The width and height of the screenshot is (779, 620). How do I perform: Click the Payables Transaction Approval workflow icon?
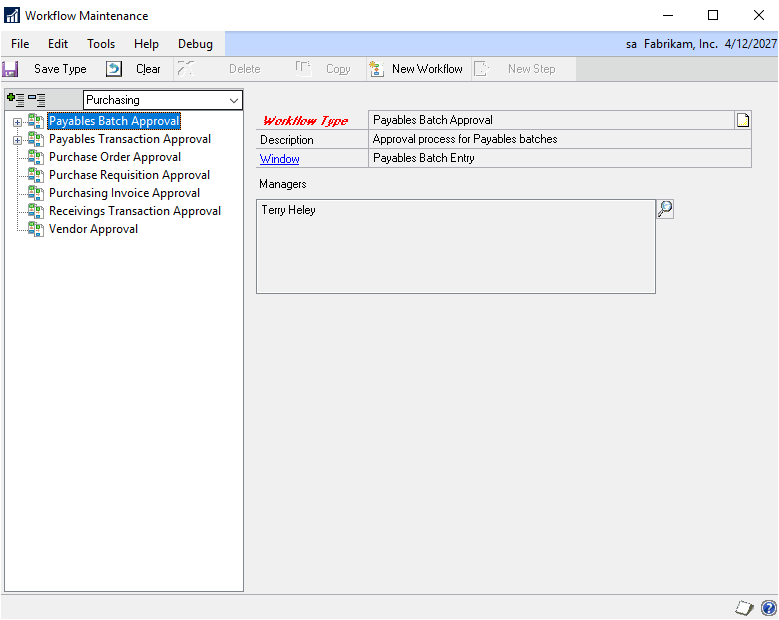coord(36,139)
